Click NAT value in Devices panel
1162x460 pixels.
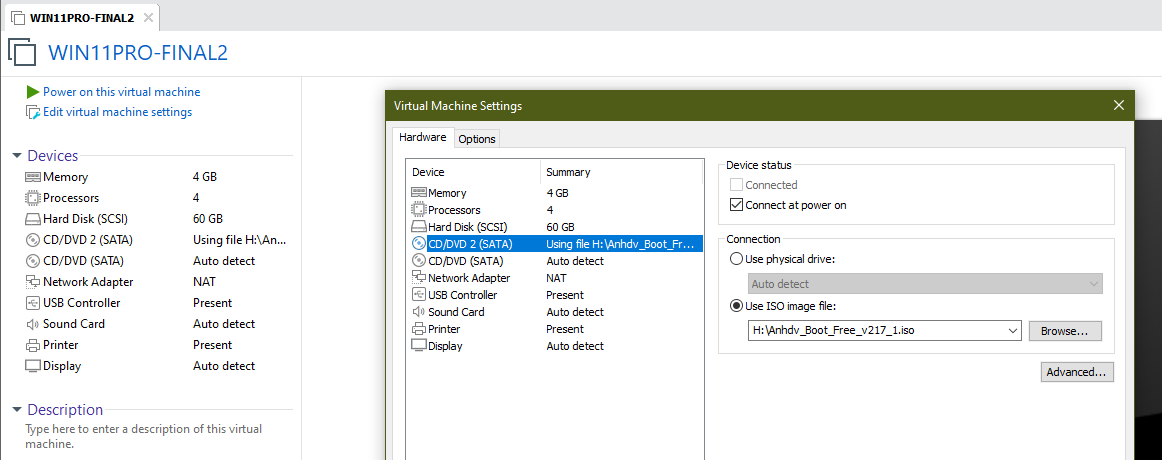coord(204,281)
